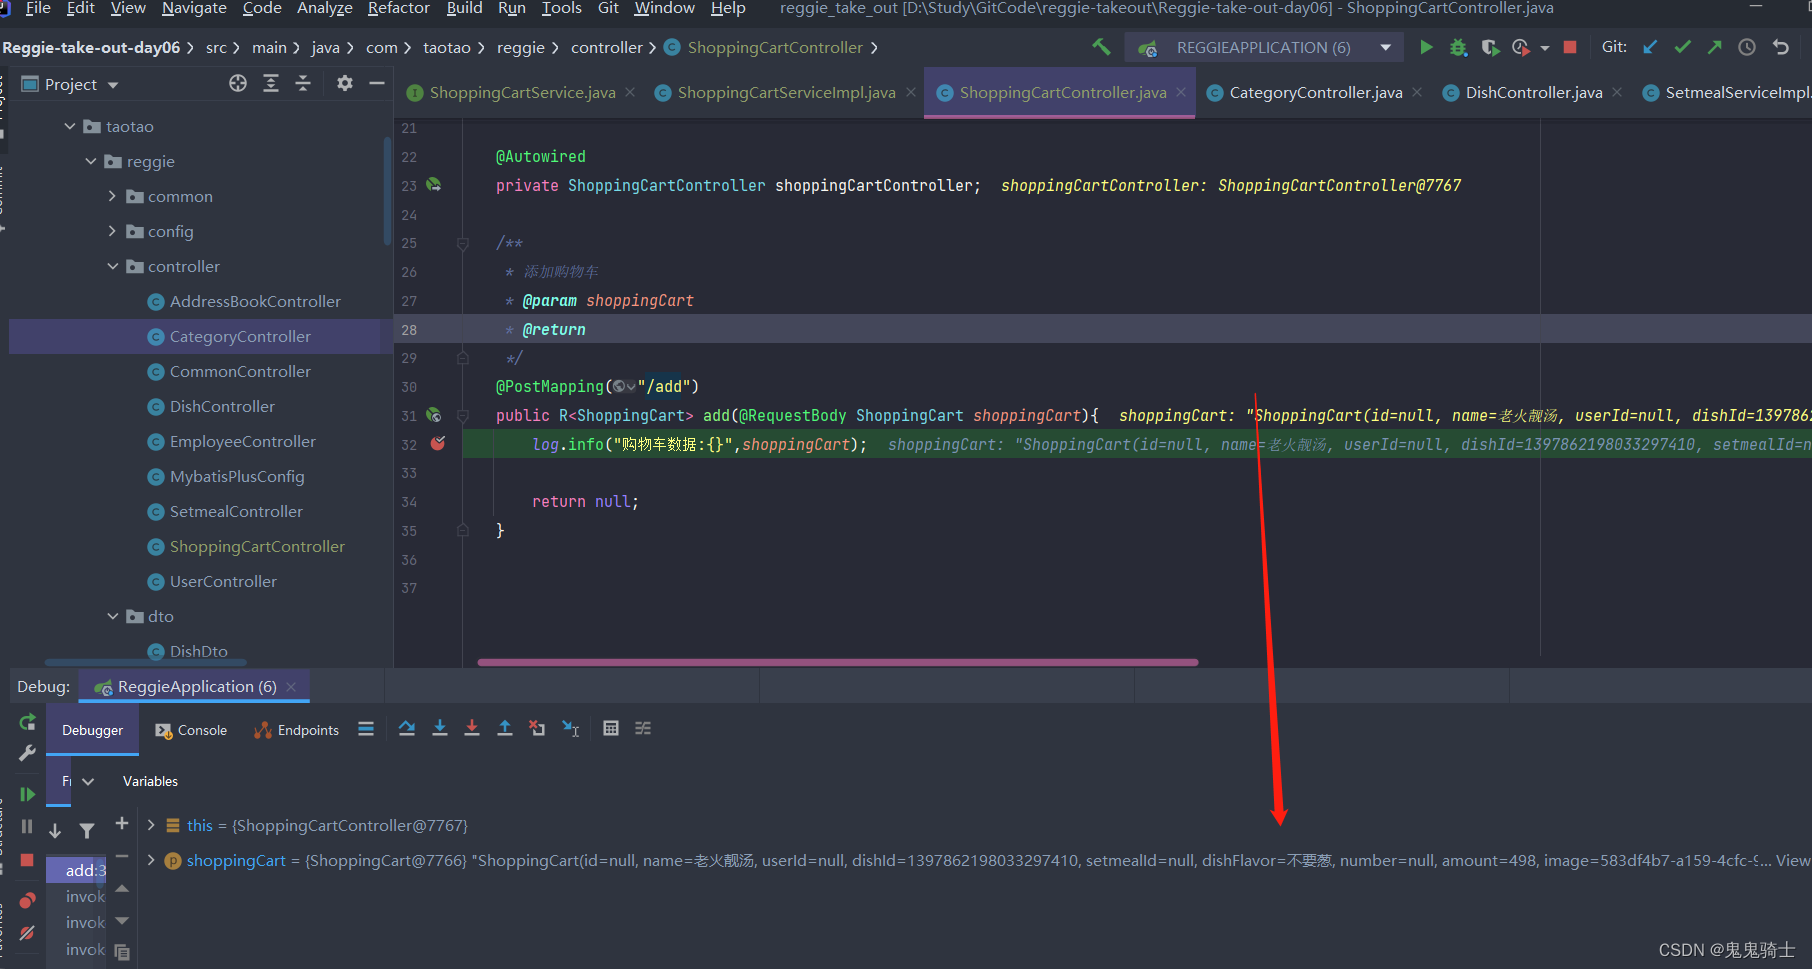The image size is (1812, 969).
Task: Pause program in debug sidebar
Action: 27,827
